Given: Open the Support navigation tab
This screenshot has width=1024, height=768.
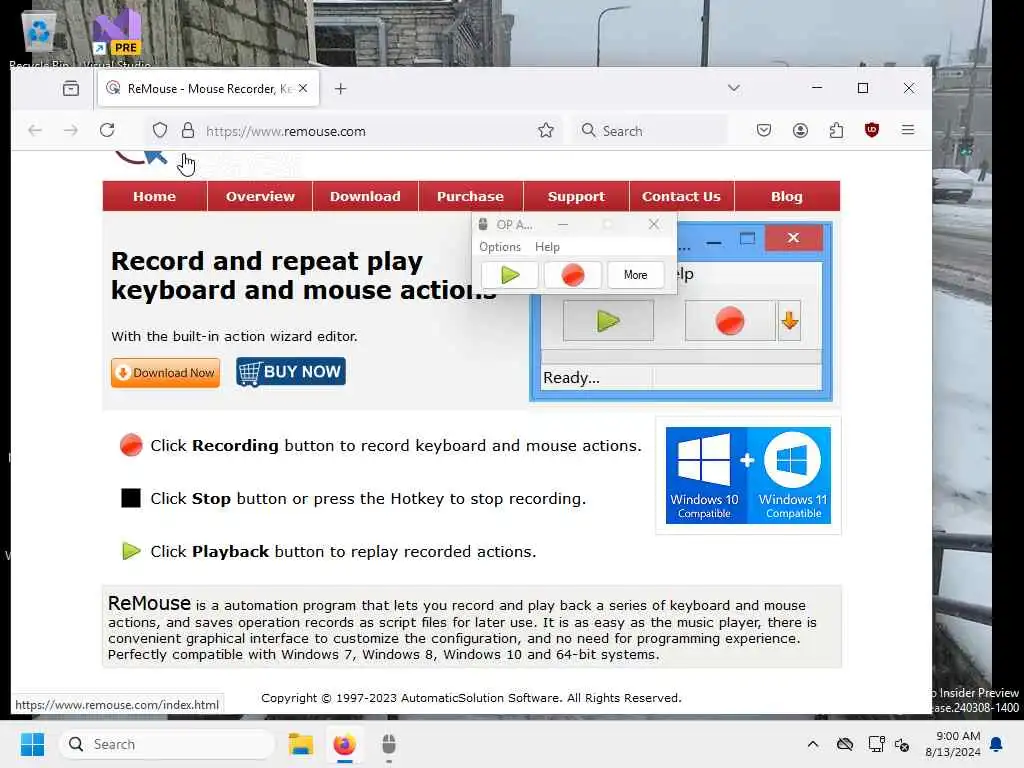Looking at the screenshot, I should coord(576,197).
